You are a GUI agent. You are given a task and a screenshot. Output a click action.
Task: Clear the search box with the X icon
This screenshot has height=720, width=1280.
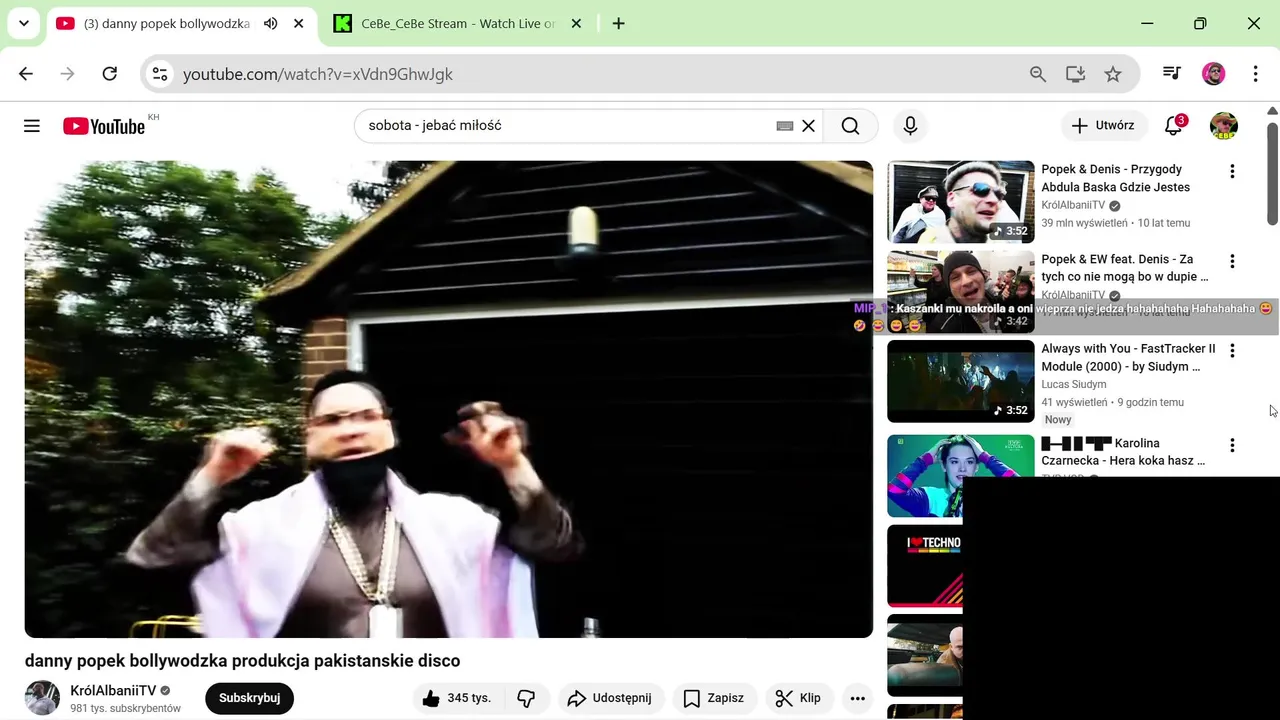[809, 126]
